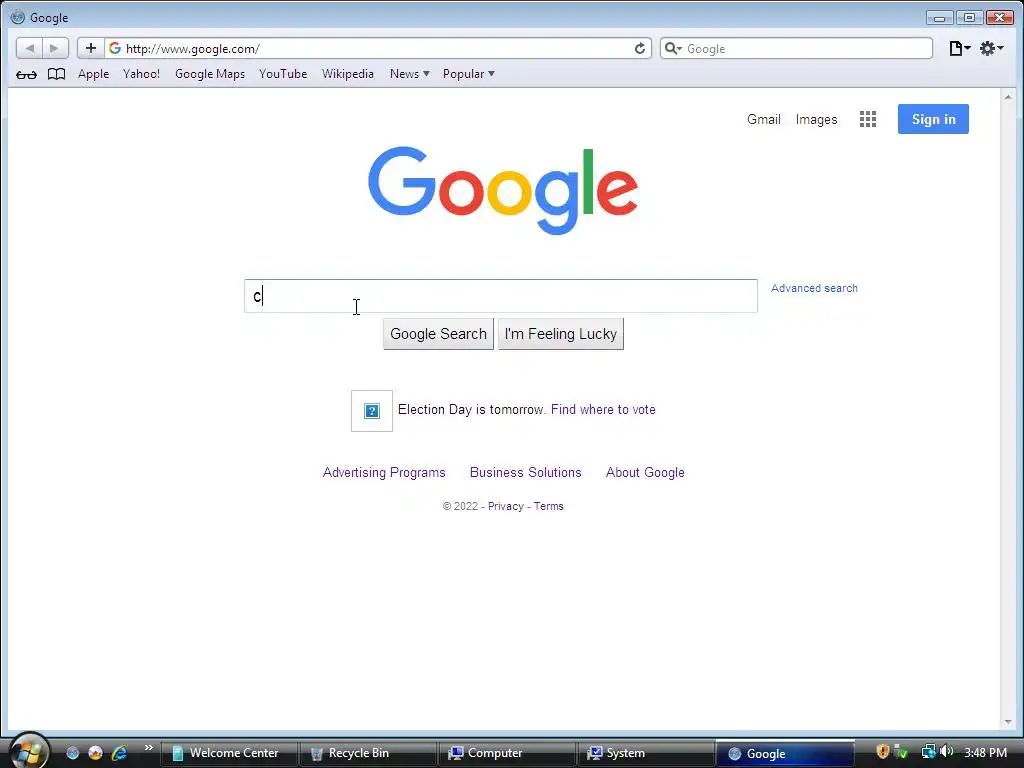This screenshot has height=768, width=1024.
Task: Expand the quick launch overflow chevron
Action: tap(149, 747)
